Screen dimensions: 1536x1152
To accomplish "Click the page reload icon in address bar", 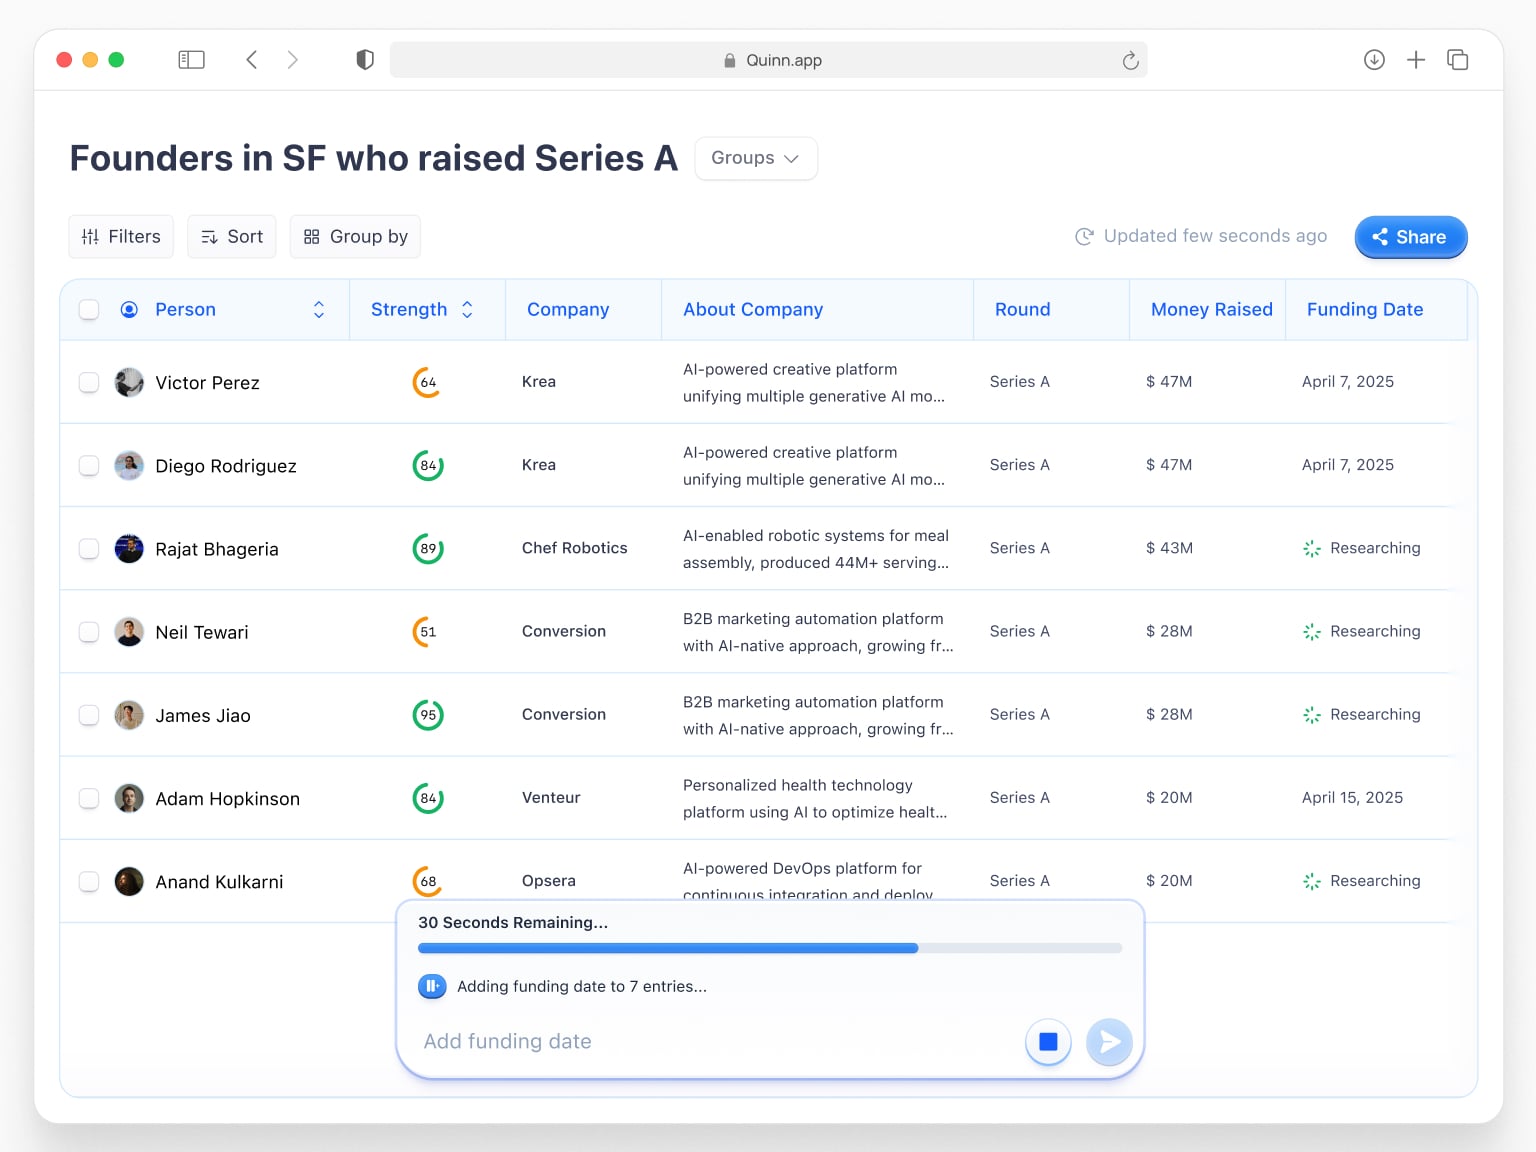I will point(1130,61).
